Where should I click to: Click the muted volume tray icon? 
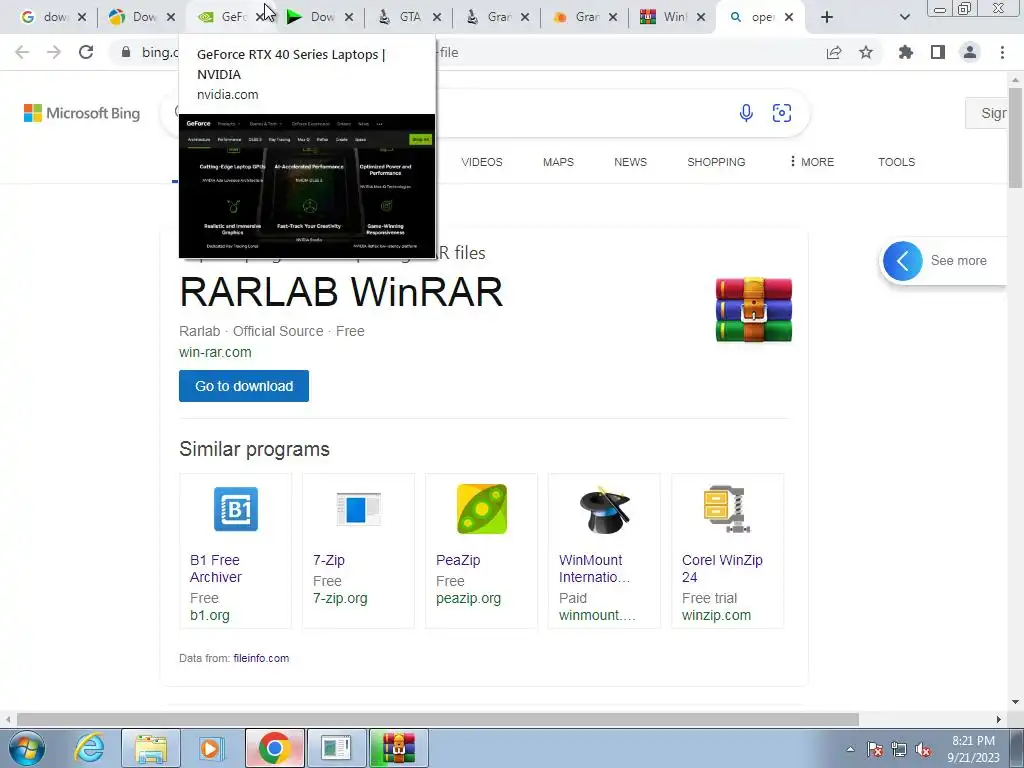[923, 750]
